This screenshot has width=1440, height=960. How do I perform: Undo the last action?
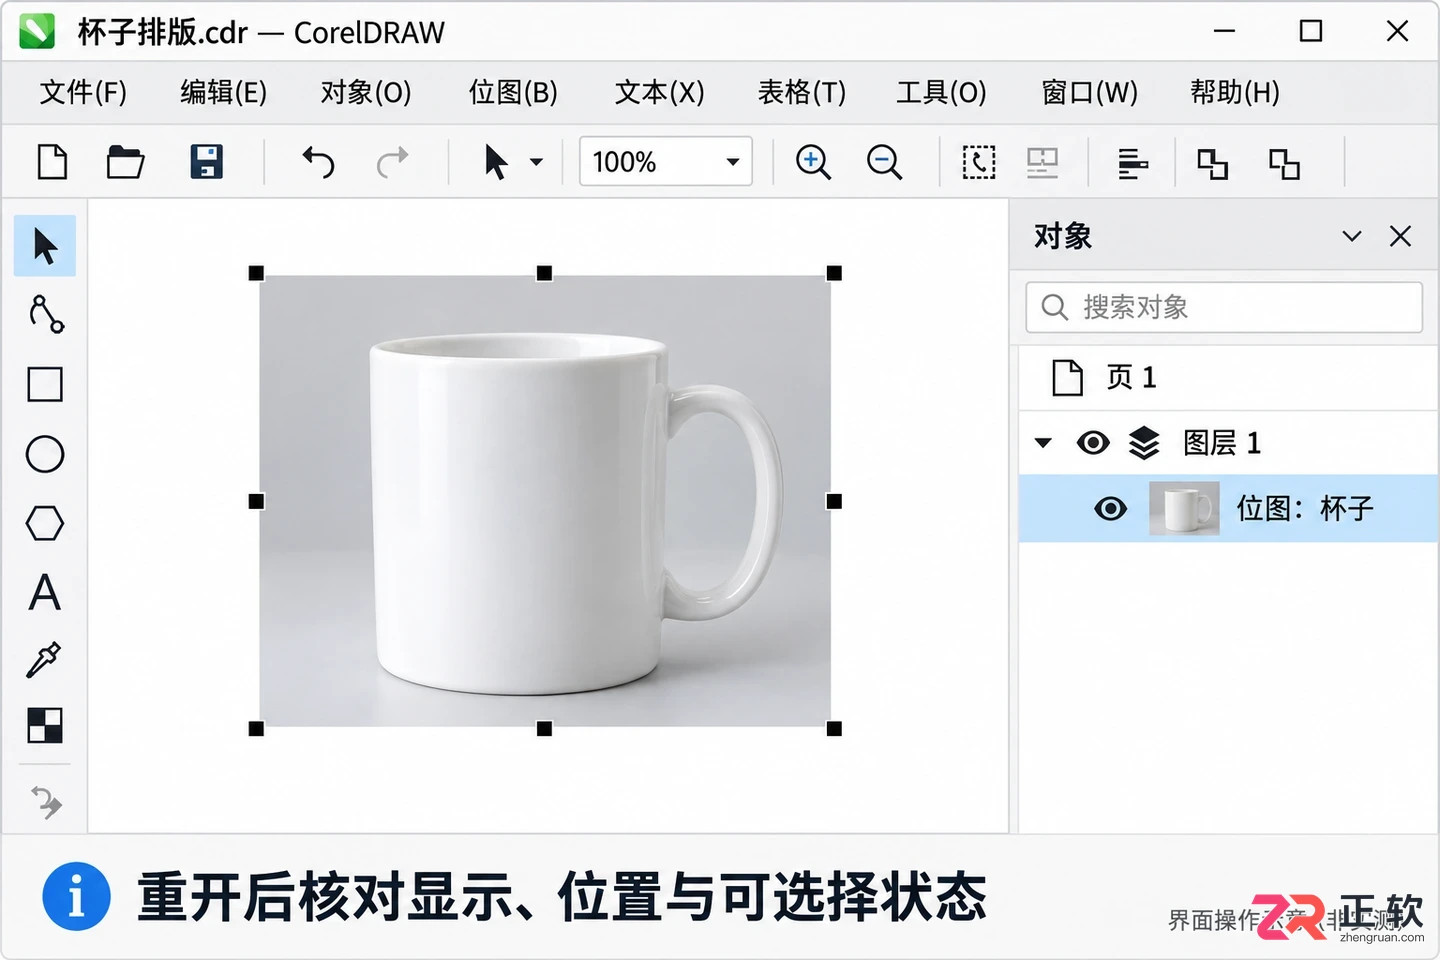coord(318,162)
